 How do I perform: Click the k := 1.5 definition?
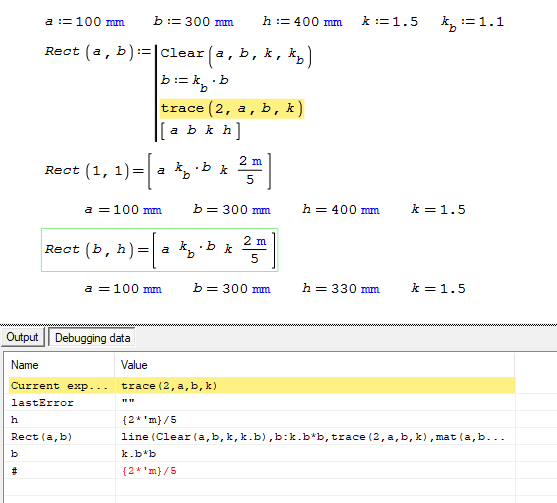(x=390, y=22)
